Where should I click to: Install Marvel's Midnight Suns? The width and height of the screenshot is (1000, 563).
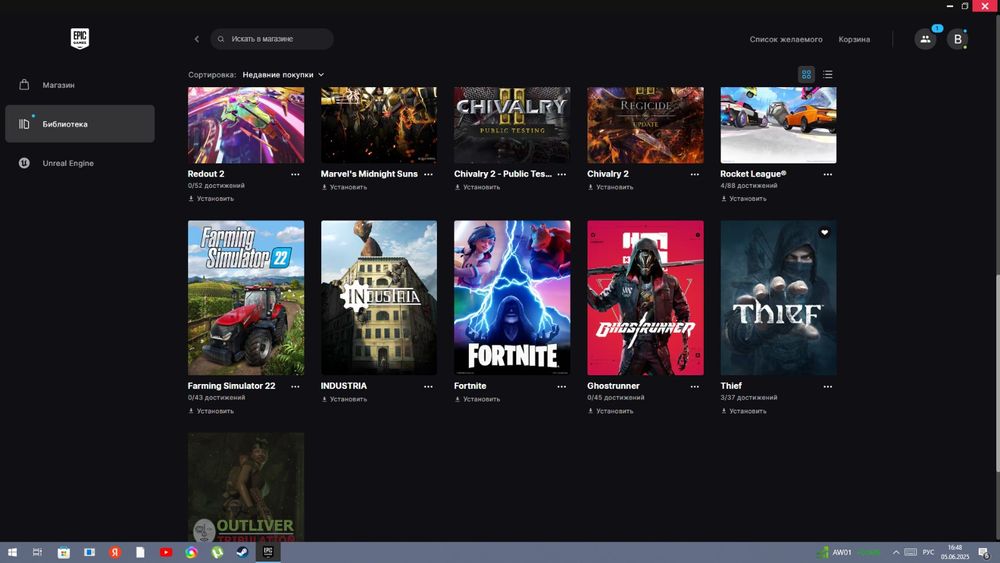(x=344, y=187)
